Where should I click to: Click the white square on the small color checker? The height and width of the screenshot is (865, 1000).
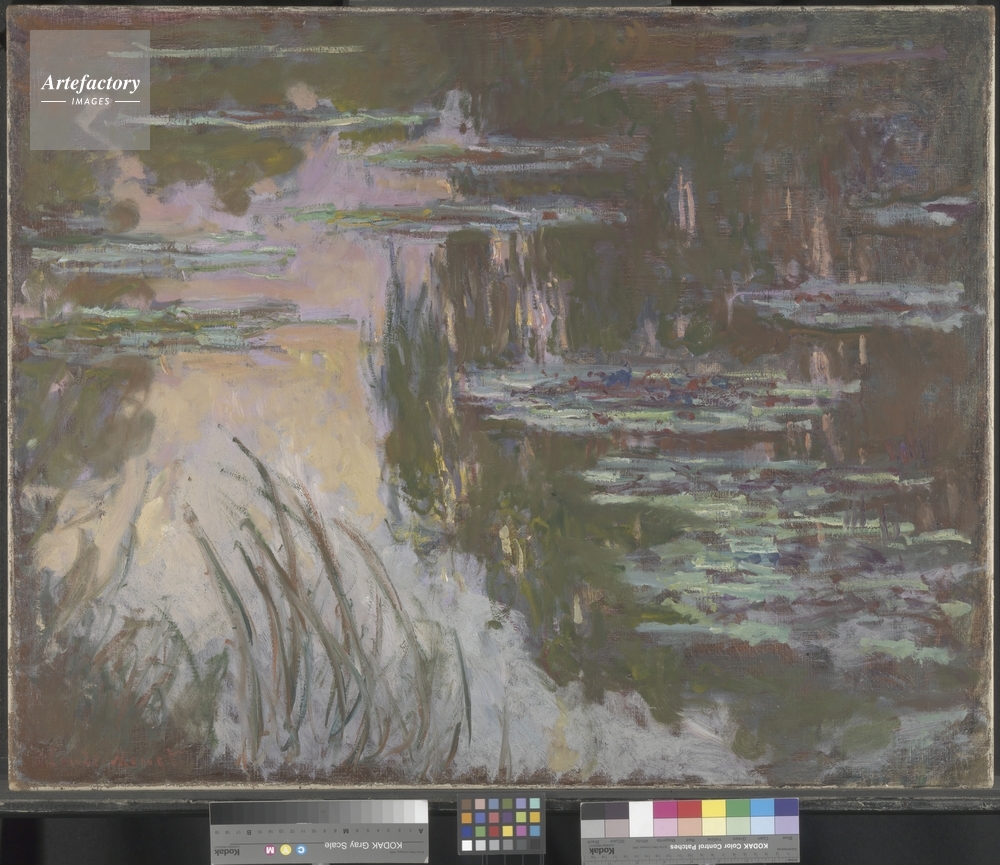[466, 845]
